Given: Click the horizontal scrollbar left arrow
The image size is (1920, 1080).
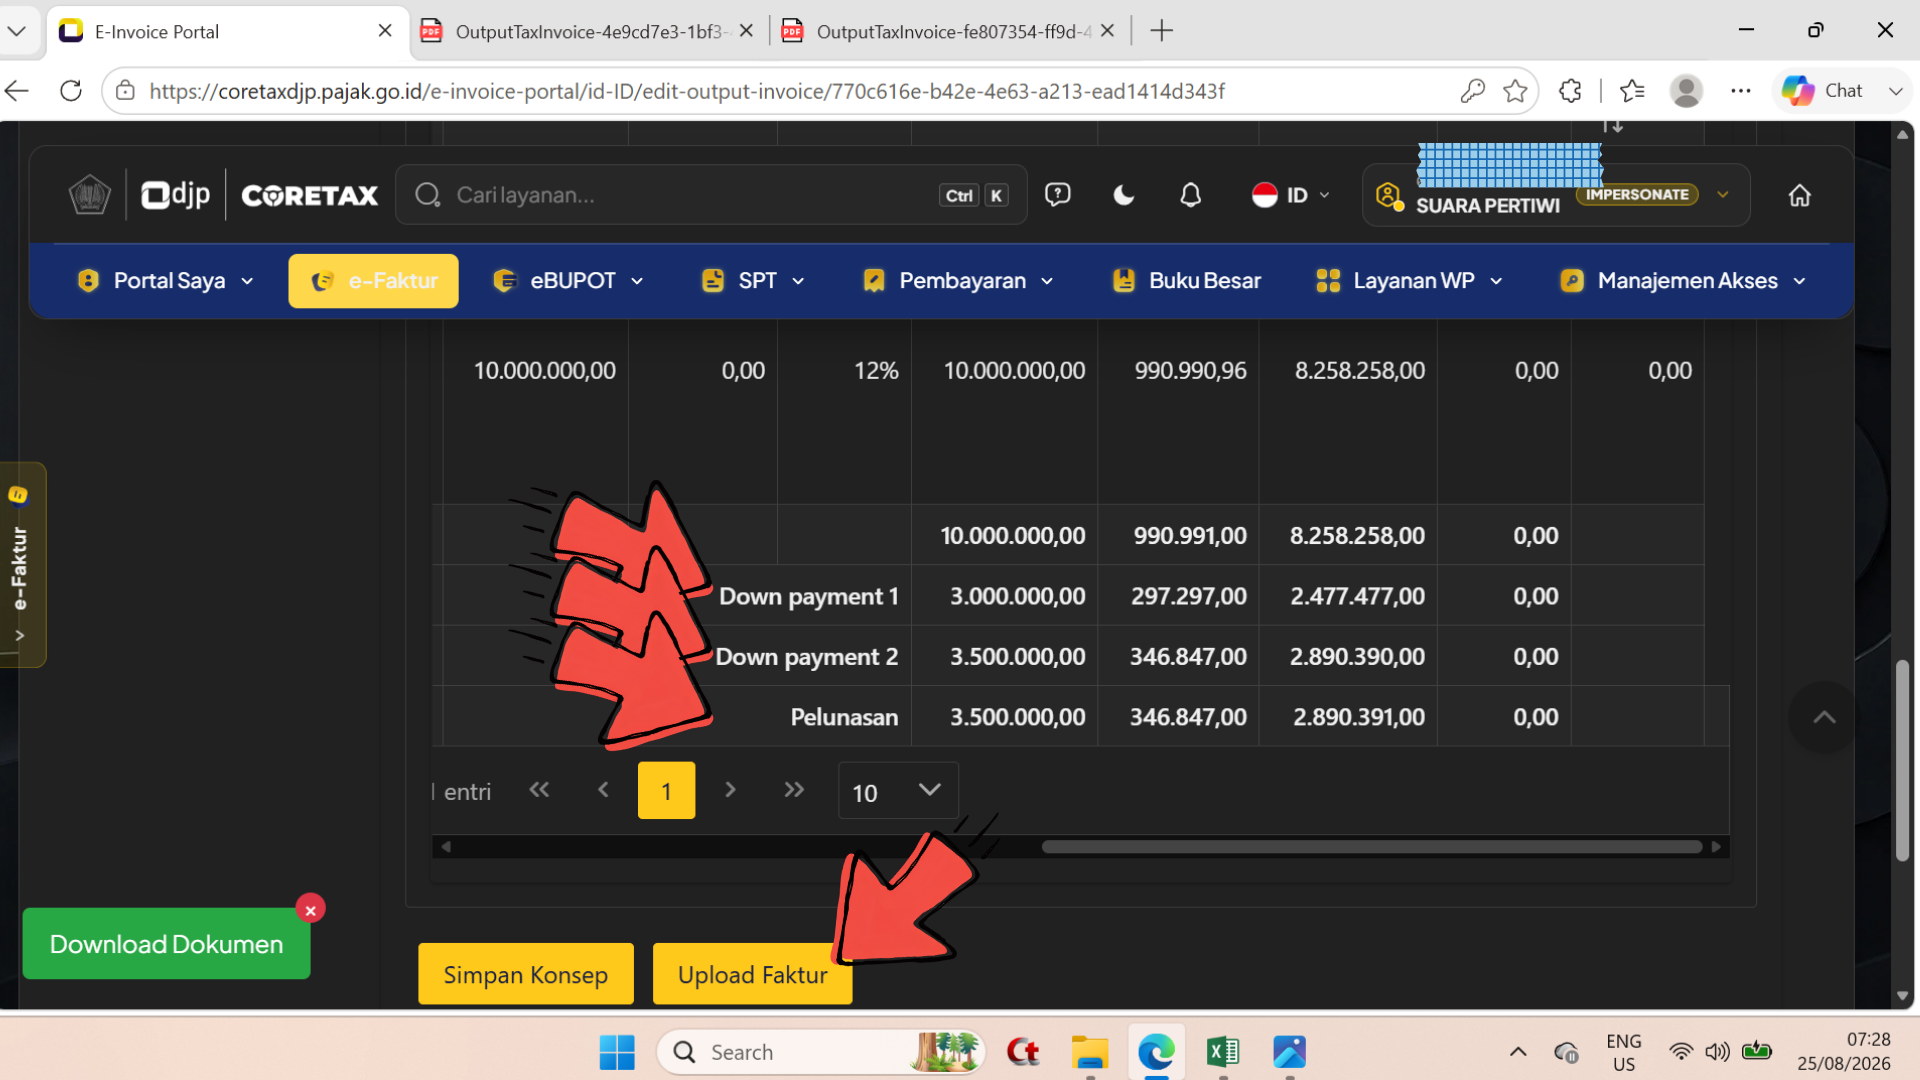Looking at the screenshot, I should 446,847.
